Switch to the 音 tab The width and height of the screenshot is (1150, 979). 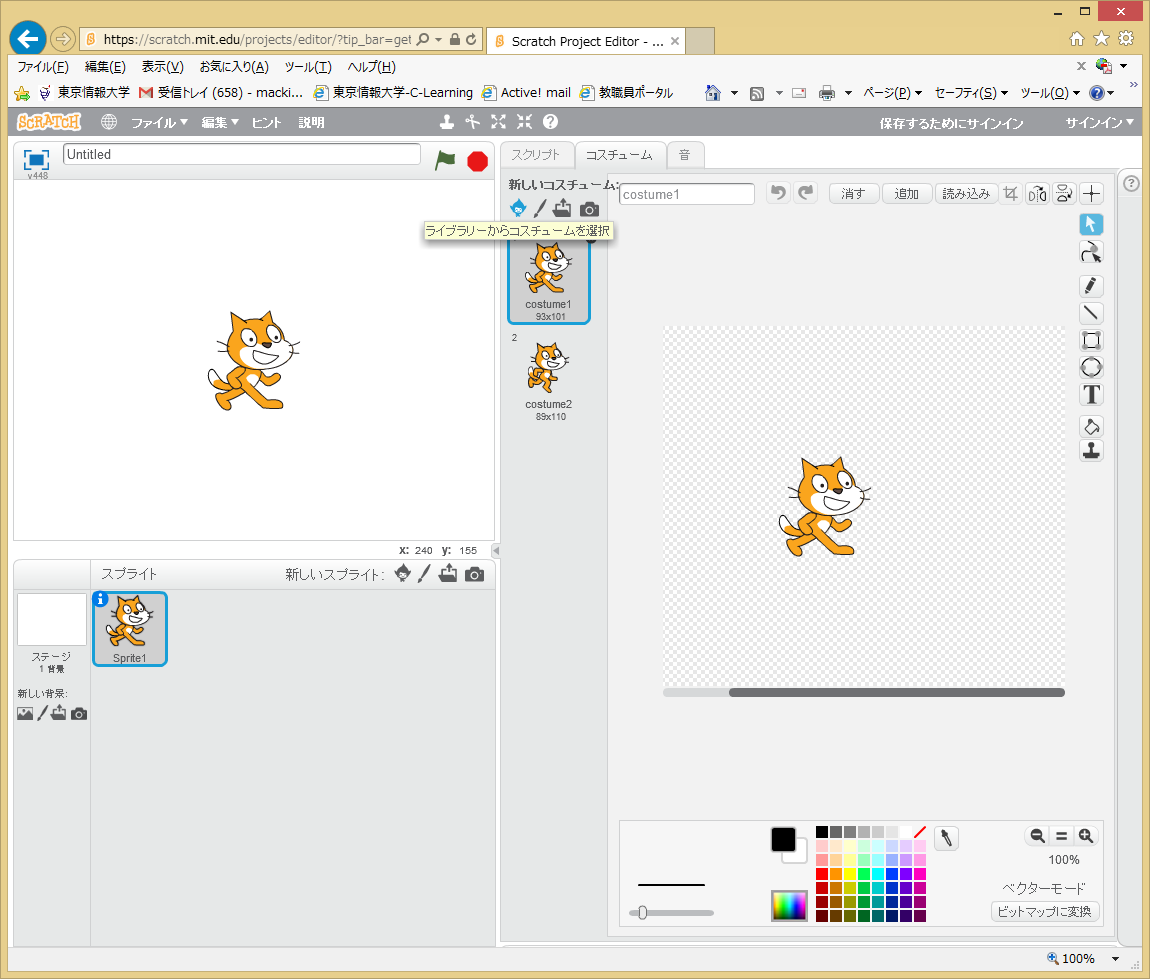pos(684,155)
